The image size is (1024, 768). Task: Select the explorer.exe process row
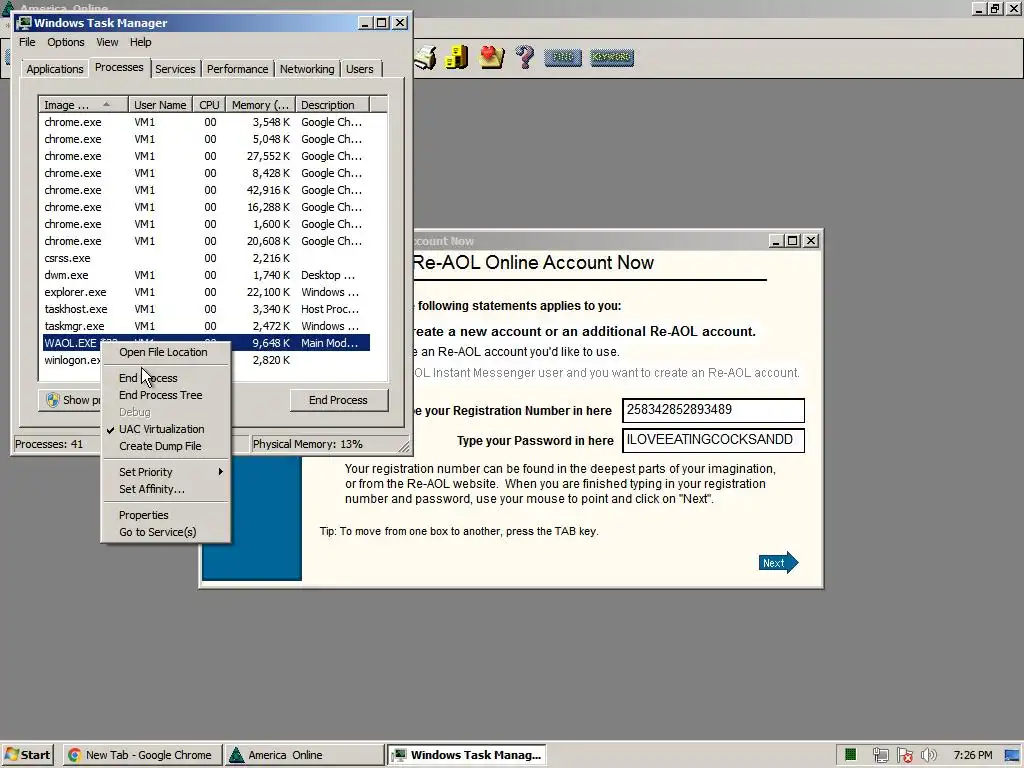(x=206, y=292)
